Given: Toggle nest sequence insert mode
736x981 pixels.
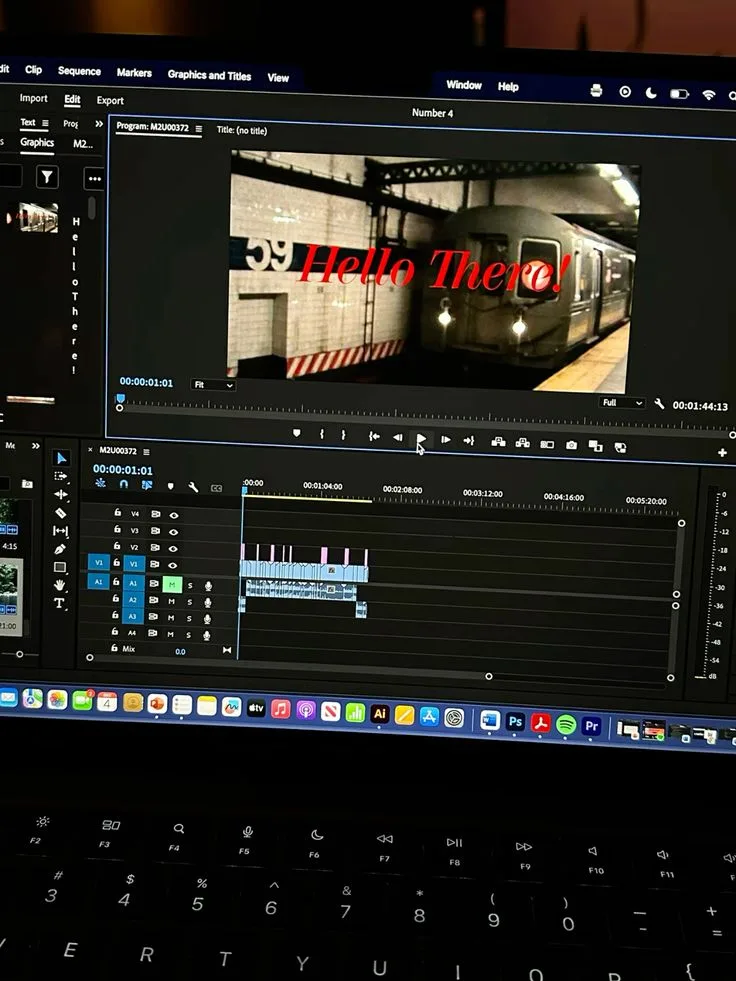Looking at the screenshot, I should (100, 483).
